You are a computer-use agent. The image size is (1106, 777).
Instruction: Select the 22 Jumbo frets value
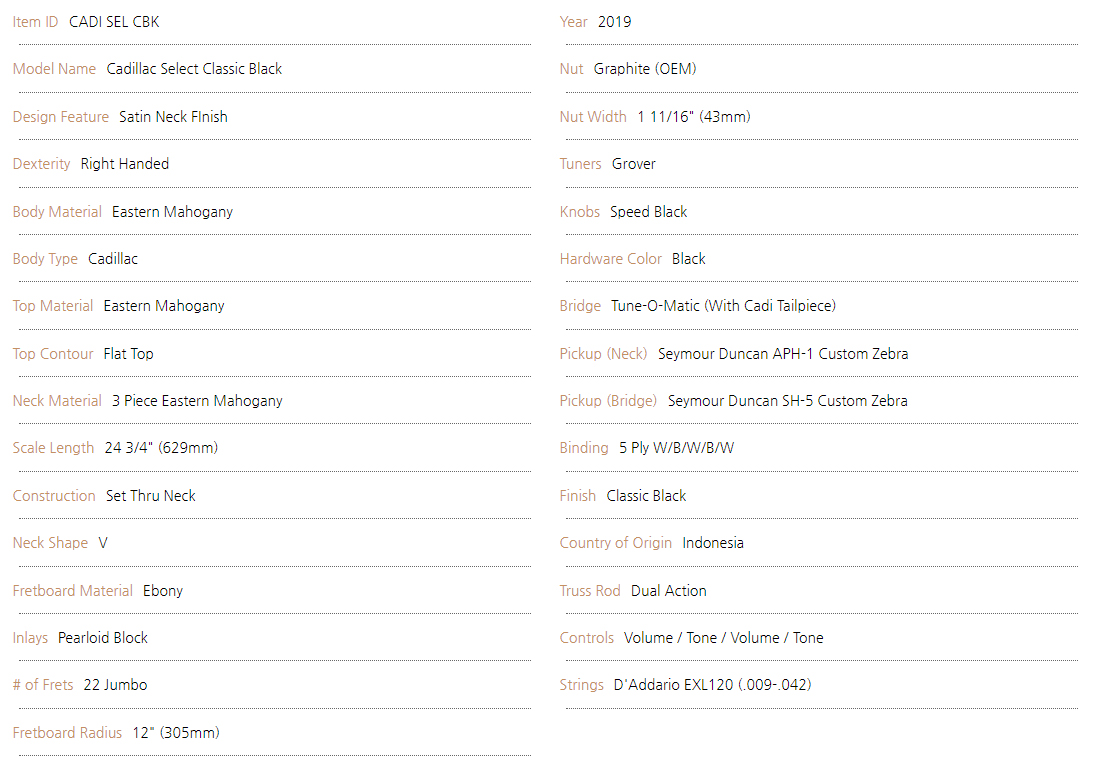[x=115, y=685]
